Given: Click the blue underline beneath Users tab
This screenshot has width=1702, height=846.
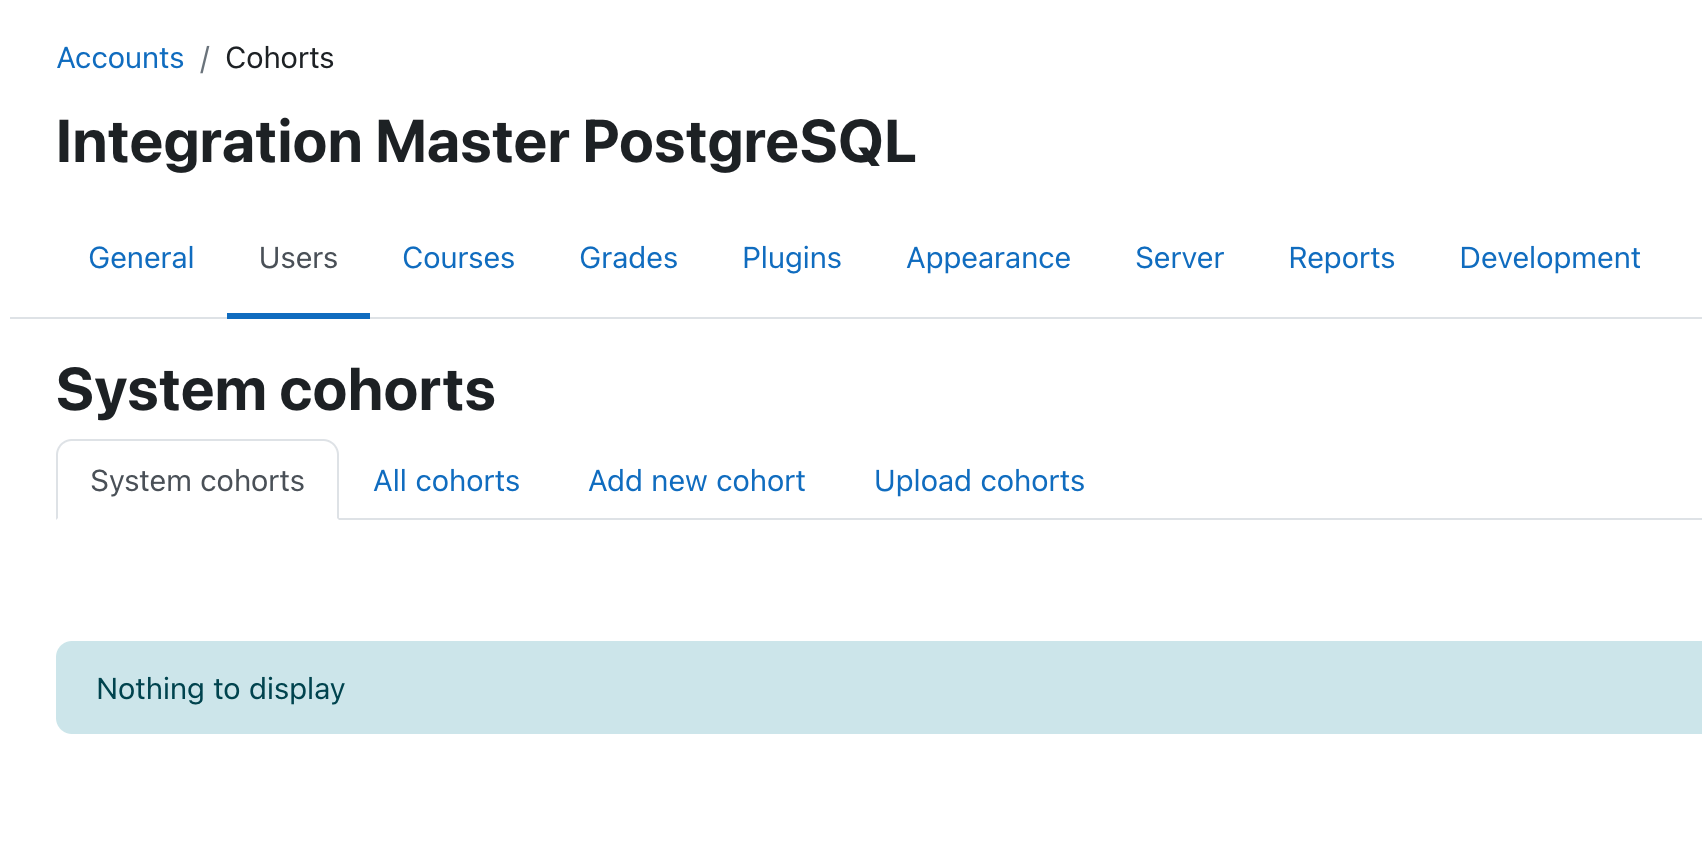Looking at the screenshot, I should pyautogui.click(x=298, y=316).
